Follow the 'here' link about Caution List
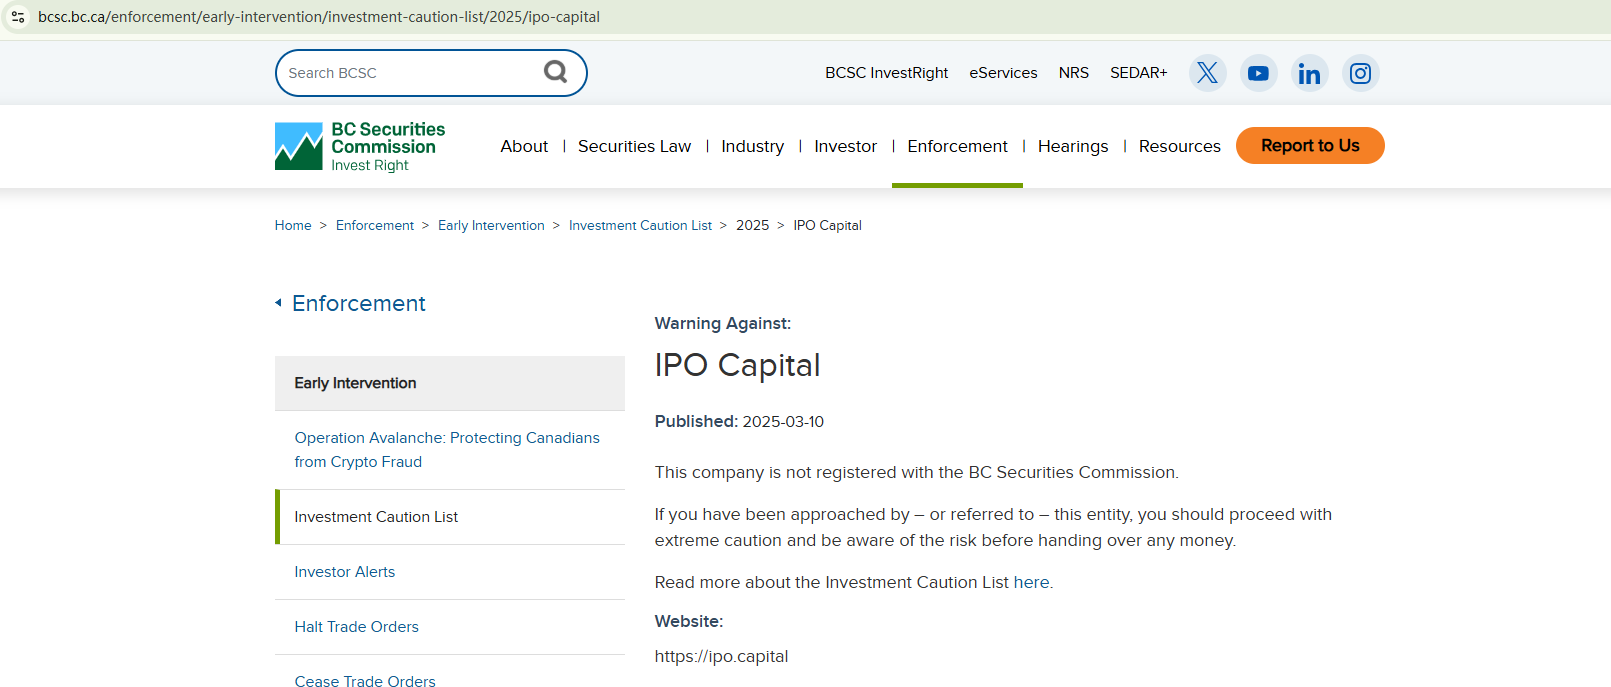This screenshot has height=687, width=1611. tap(1031, 582)
